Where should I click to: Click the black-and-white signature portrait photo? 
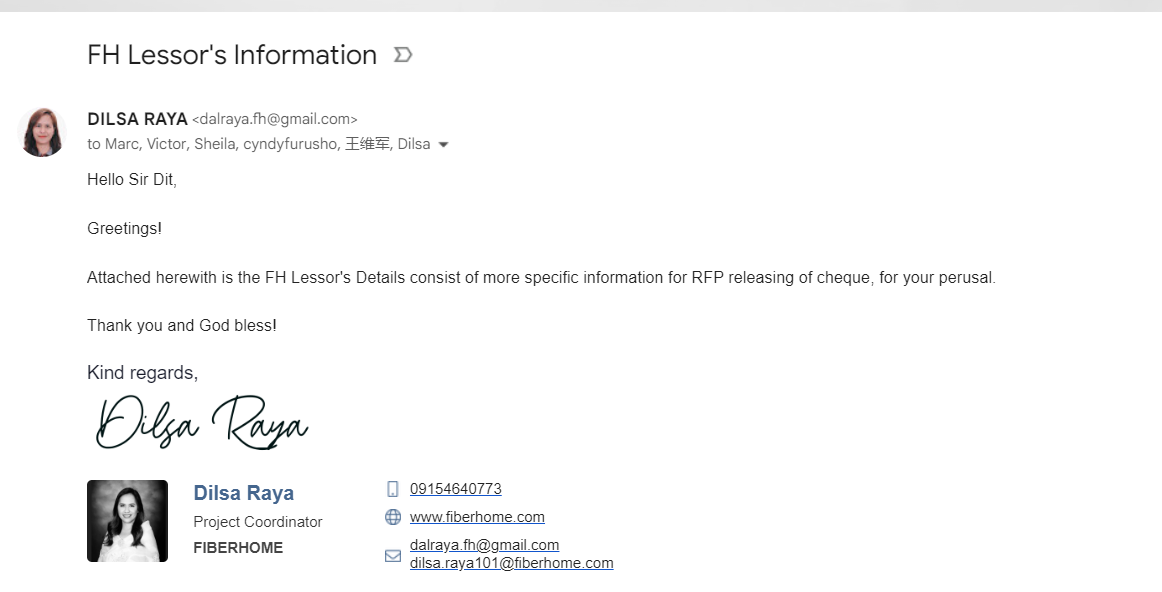click(x=127, y=521)
